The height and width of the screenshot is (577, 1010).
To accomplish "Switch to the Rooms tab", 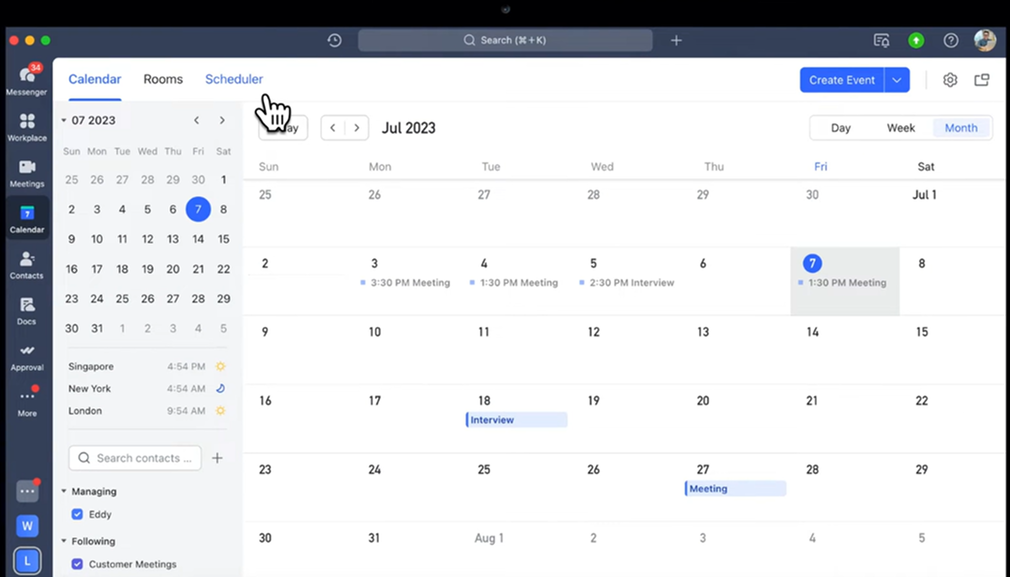I will (163, 79).
